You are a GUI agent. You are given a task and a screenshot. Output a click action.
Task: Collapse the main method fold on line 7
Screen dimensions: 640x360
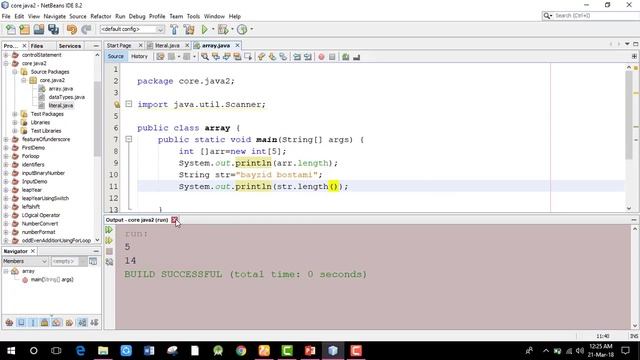click(x=129, y=139)
